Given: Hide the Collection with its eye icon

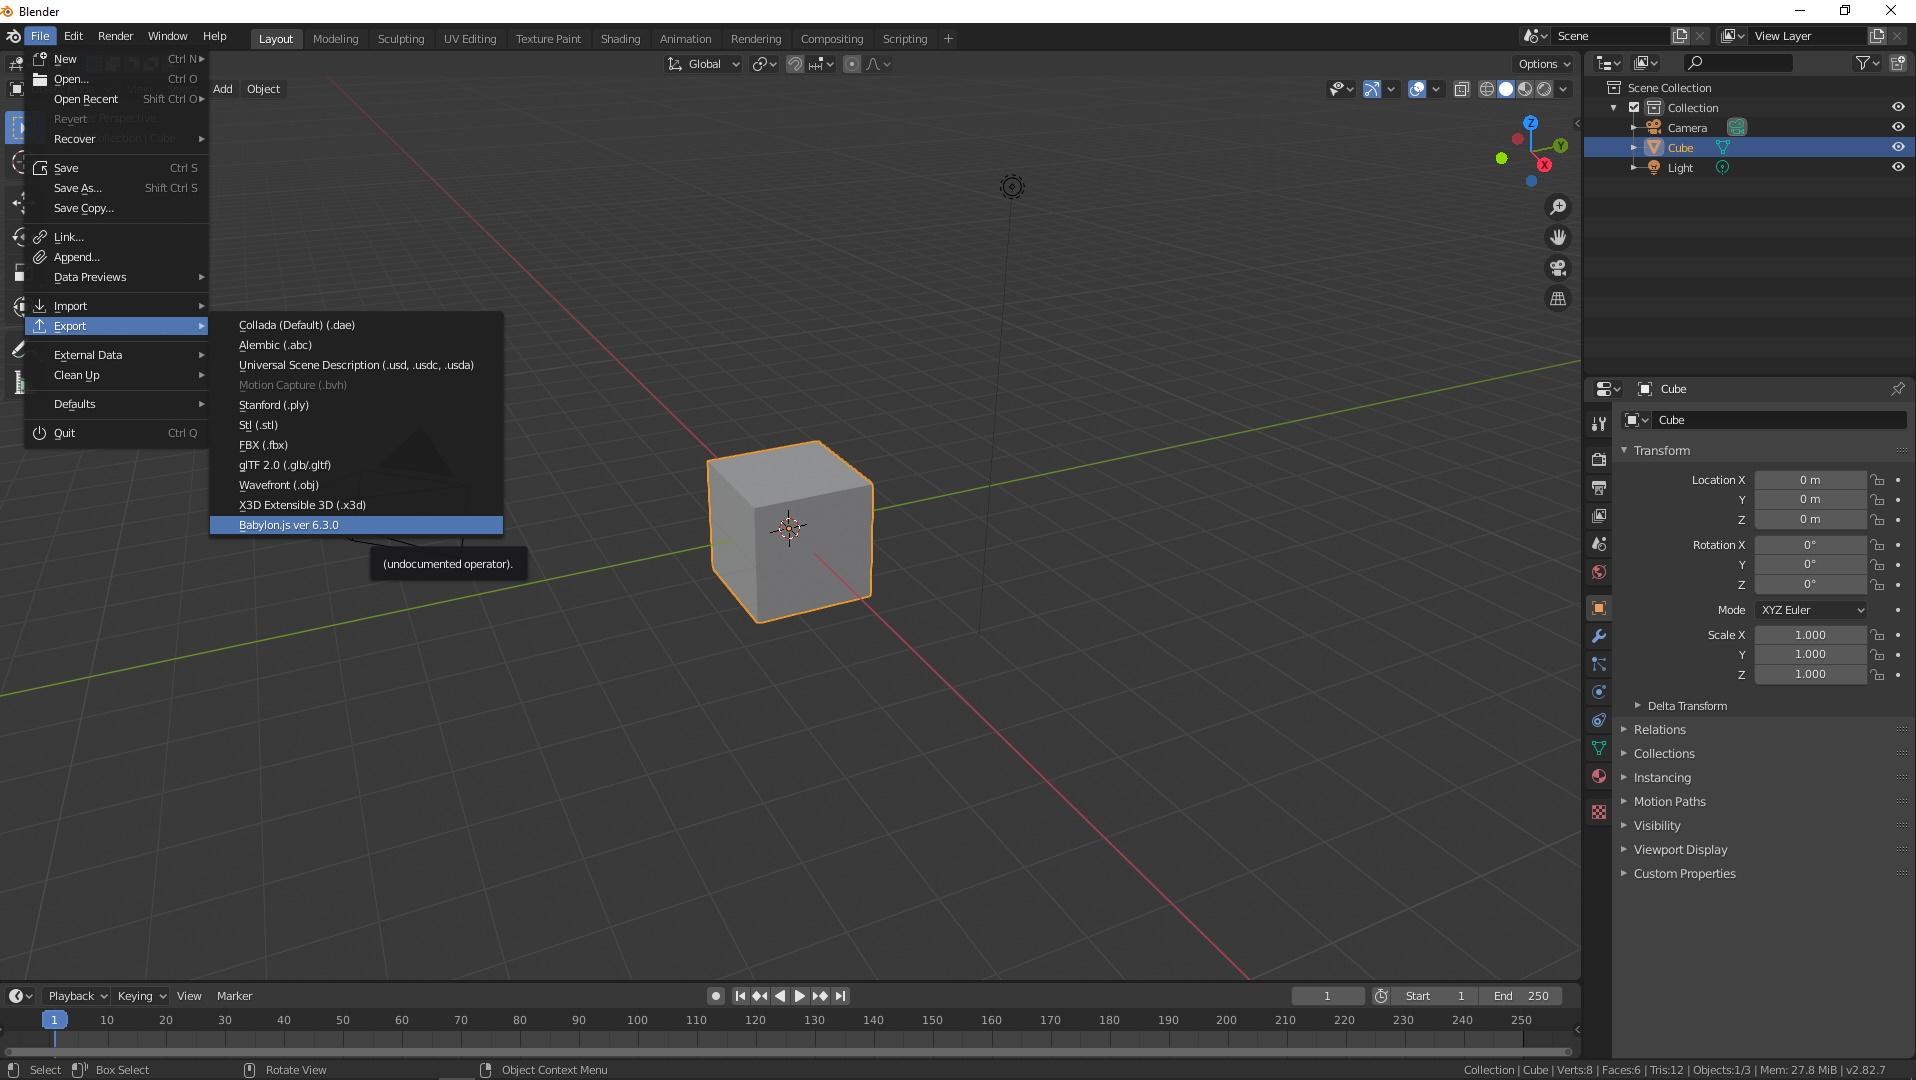Looking at the screenshot, I should point(1898,107).
